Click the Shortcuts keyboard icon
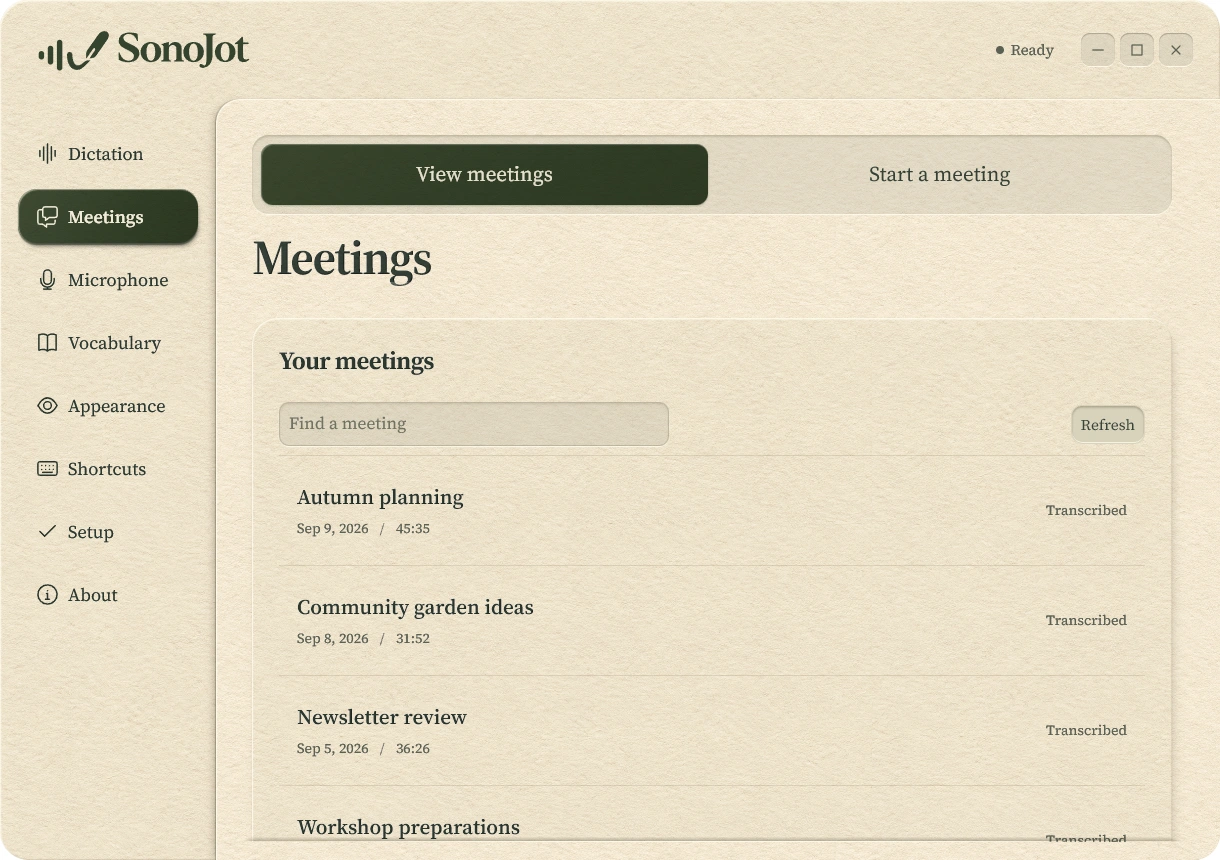 [x=47, y=469]
